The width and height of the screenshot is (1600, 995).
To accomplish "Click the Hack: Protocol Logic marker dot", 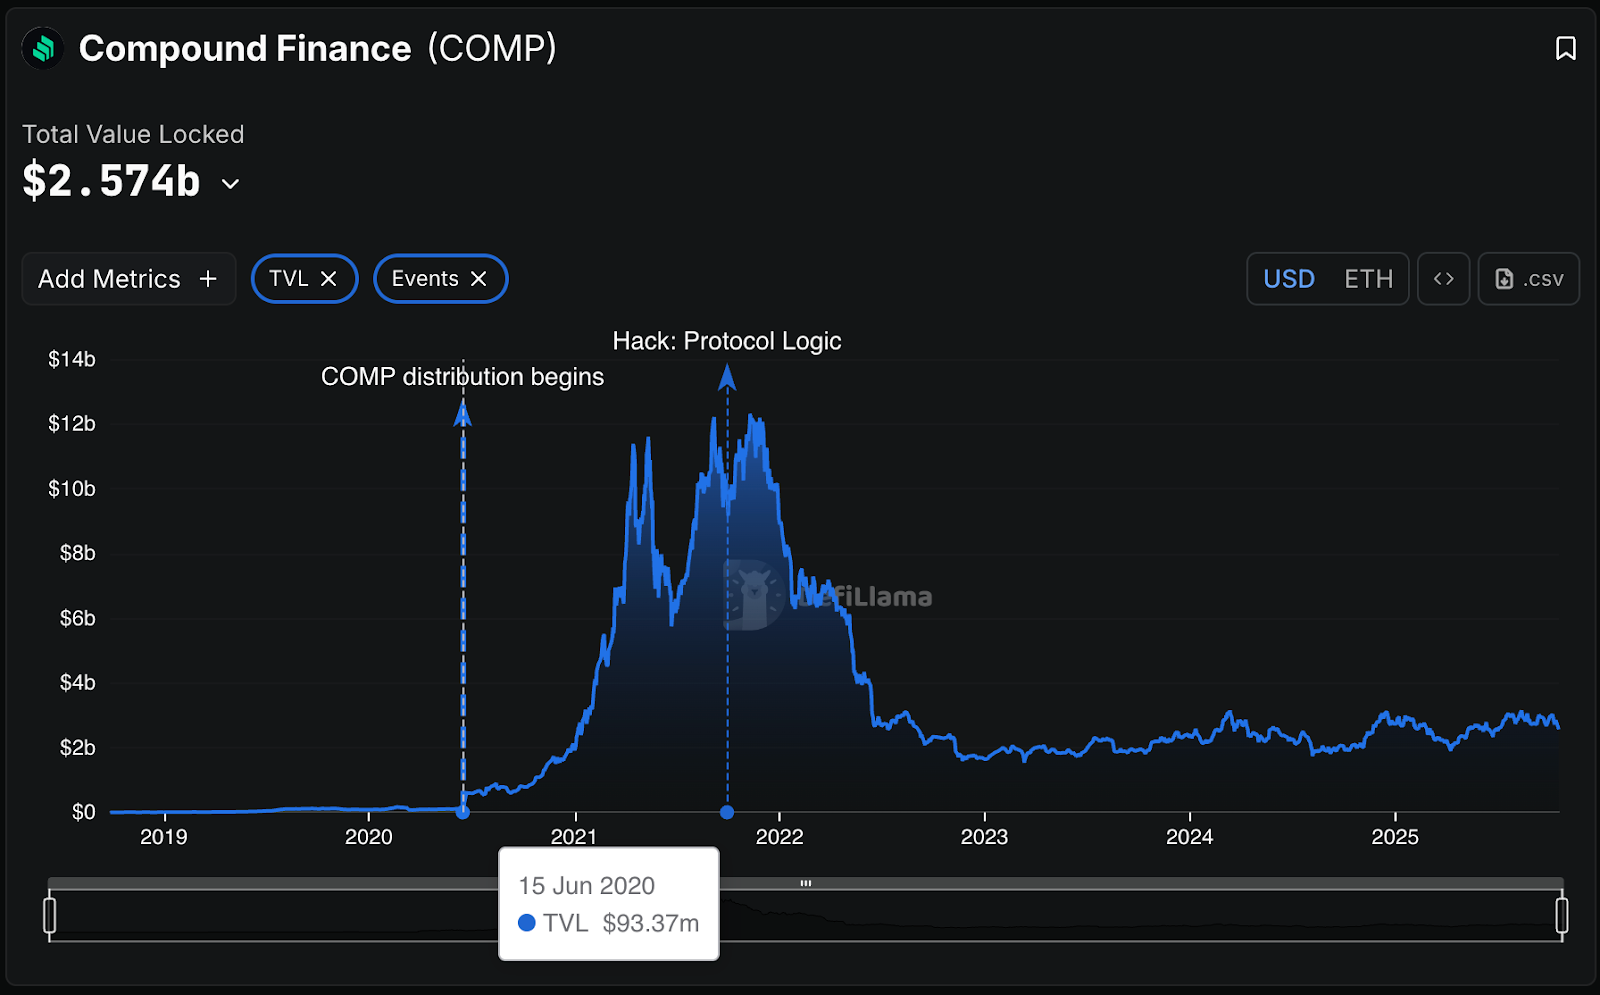I will (727, 812).
